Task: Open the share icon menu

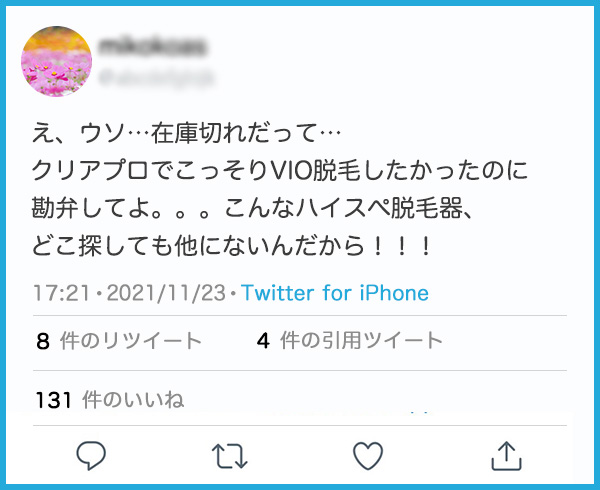Action: tap(506, 455)
